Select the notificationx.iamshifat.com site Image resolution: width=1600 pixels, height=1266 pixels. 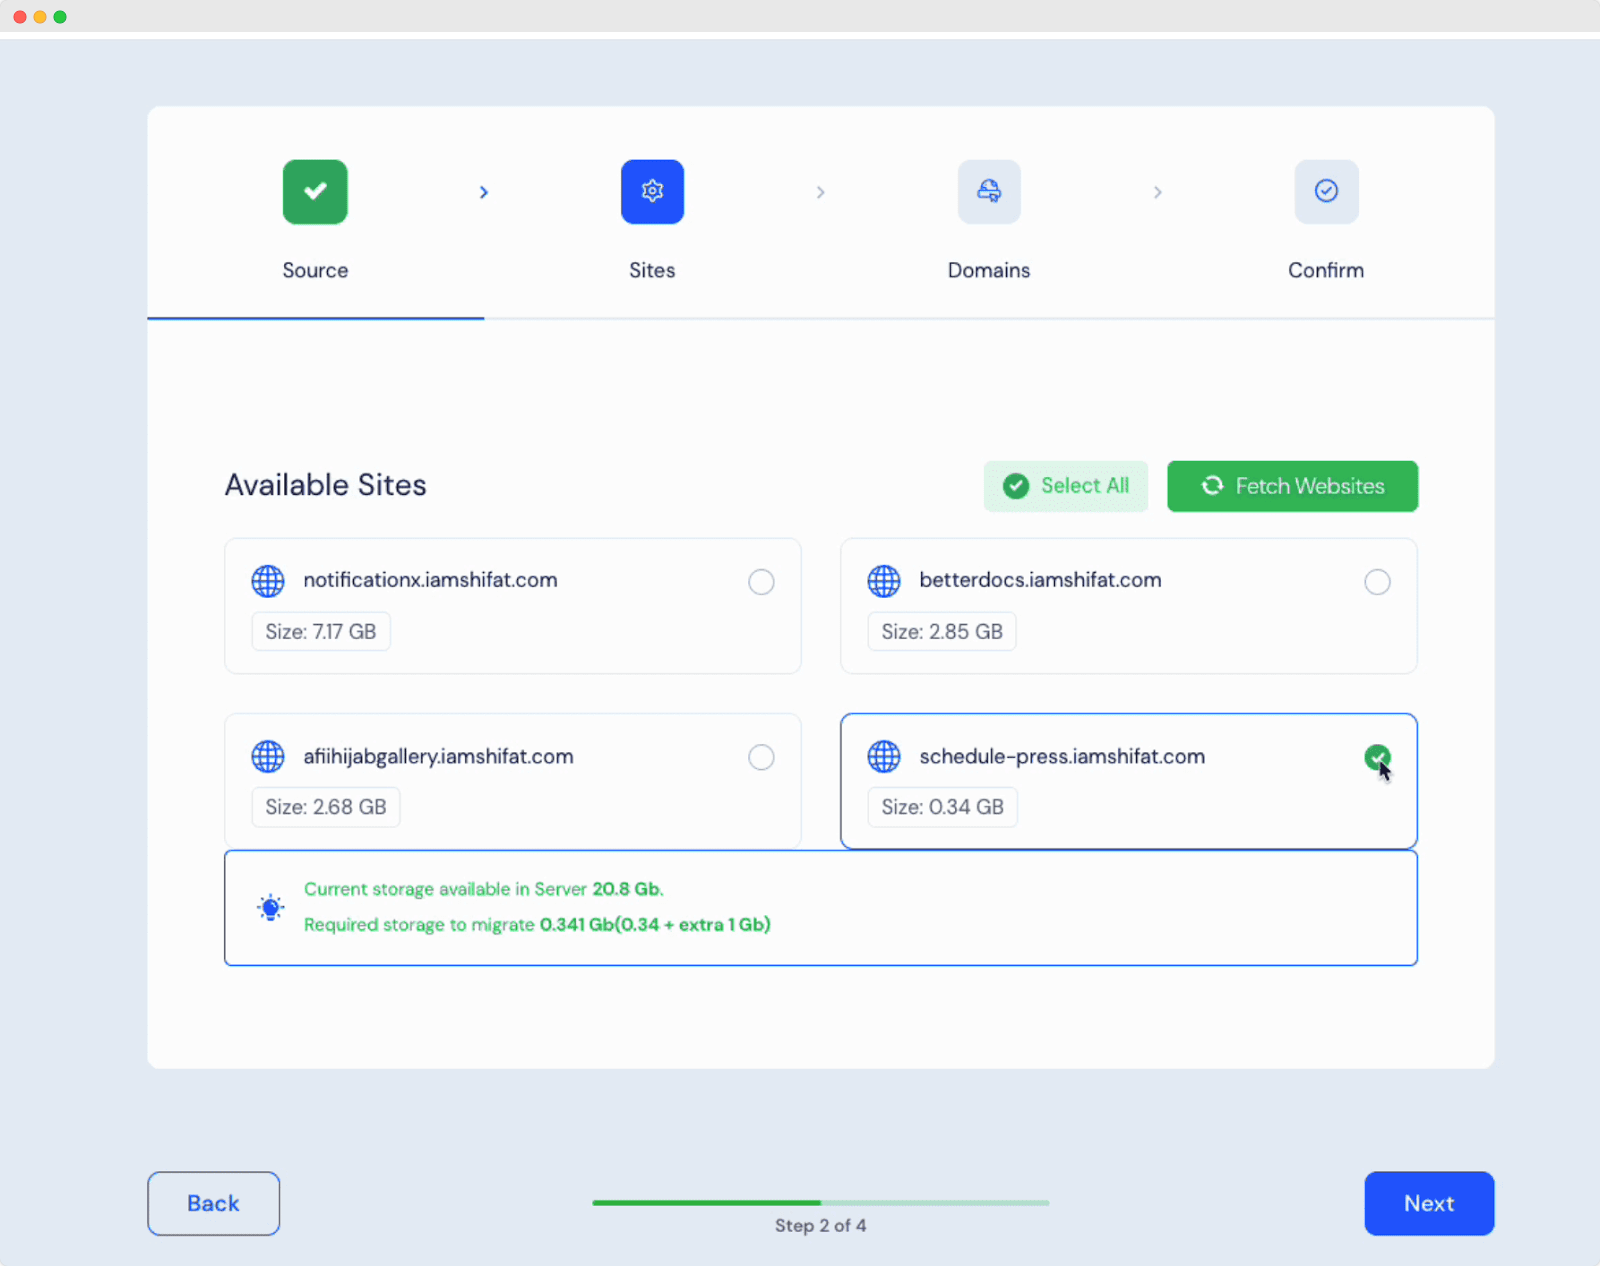(761, 582)
